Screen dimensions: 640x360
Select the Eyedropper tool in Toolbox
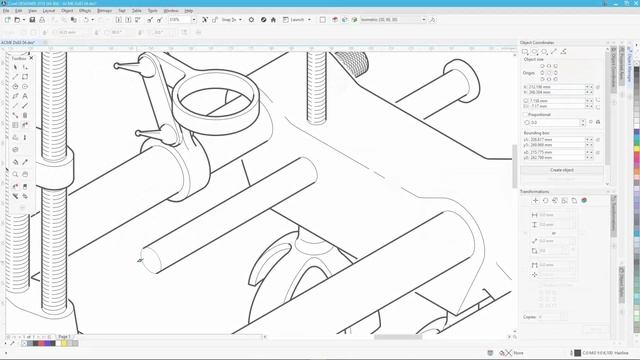[x=25, y=162]
